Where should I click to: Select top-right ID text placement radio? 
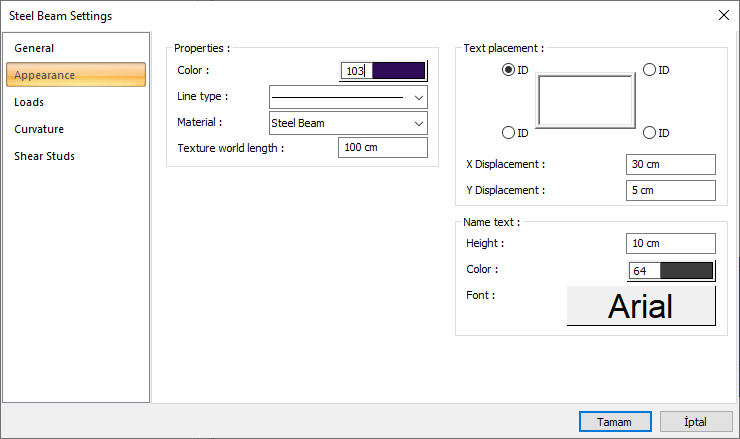pos(649,70)
